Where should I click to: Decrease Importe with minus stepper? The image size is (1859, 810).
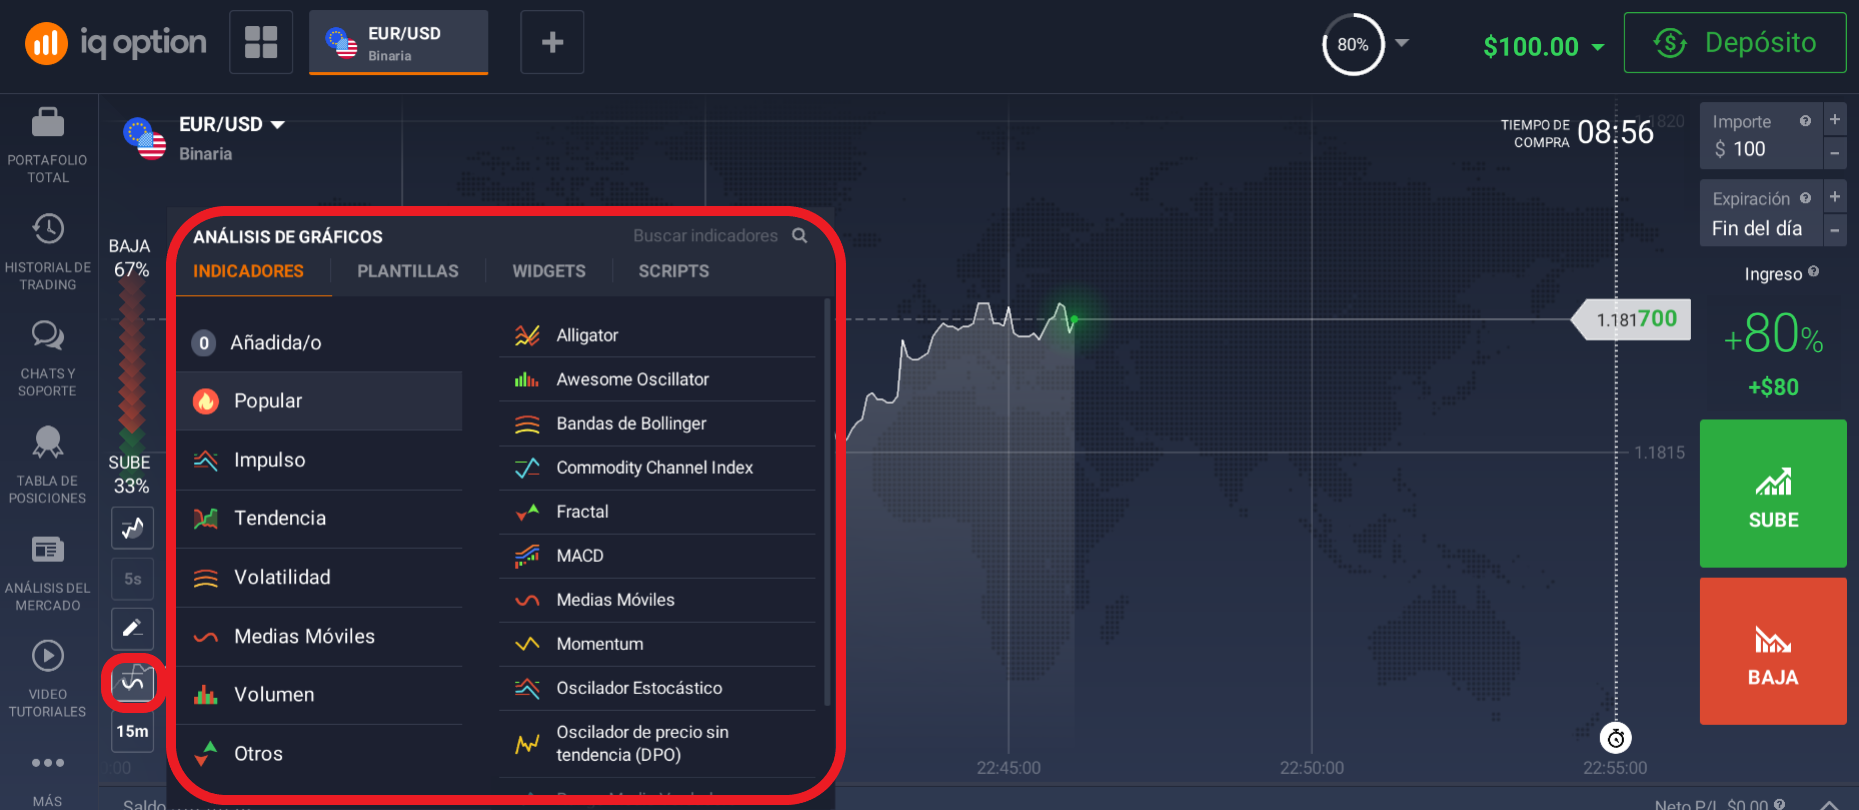point(1835,152)
